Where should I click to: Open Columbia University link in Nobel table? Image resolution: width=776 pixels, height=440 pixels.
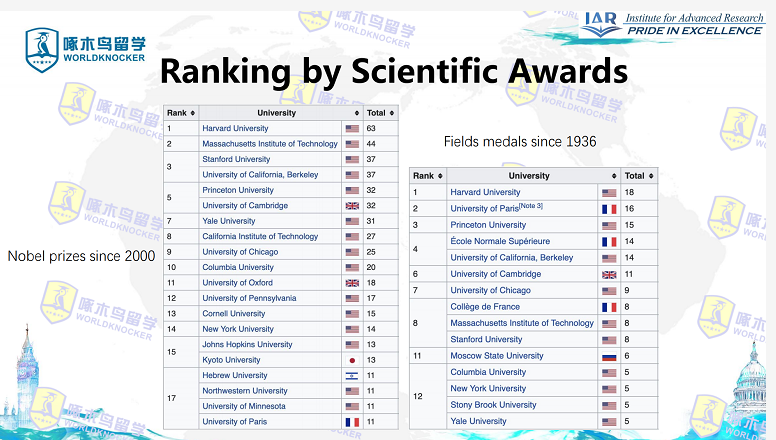click(x=238, y=267)
